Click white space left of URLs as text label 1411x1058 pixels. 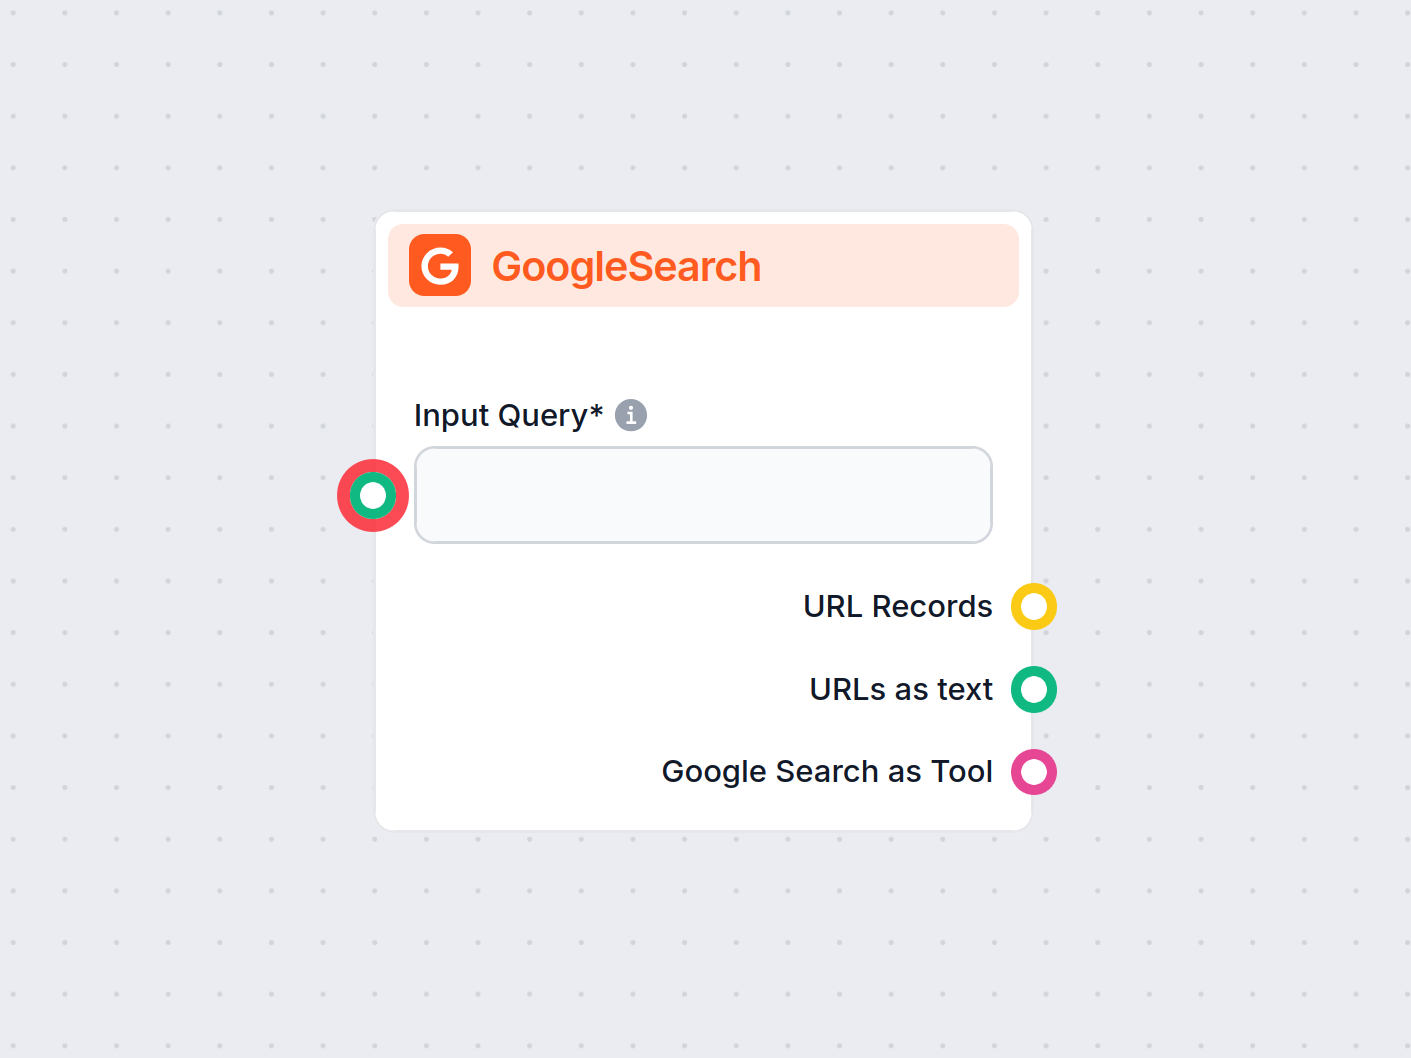click(x=600, y=689)
